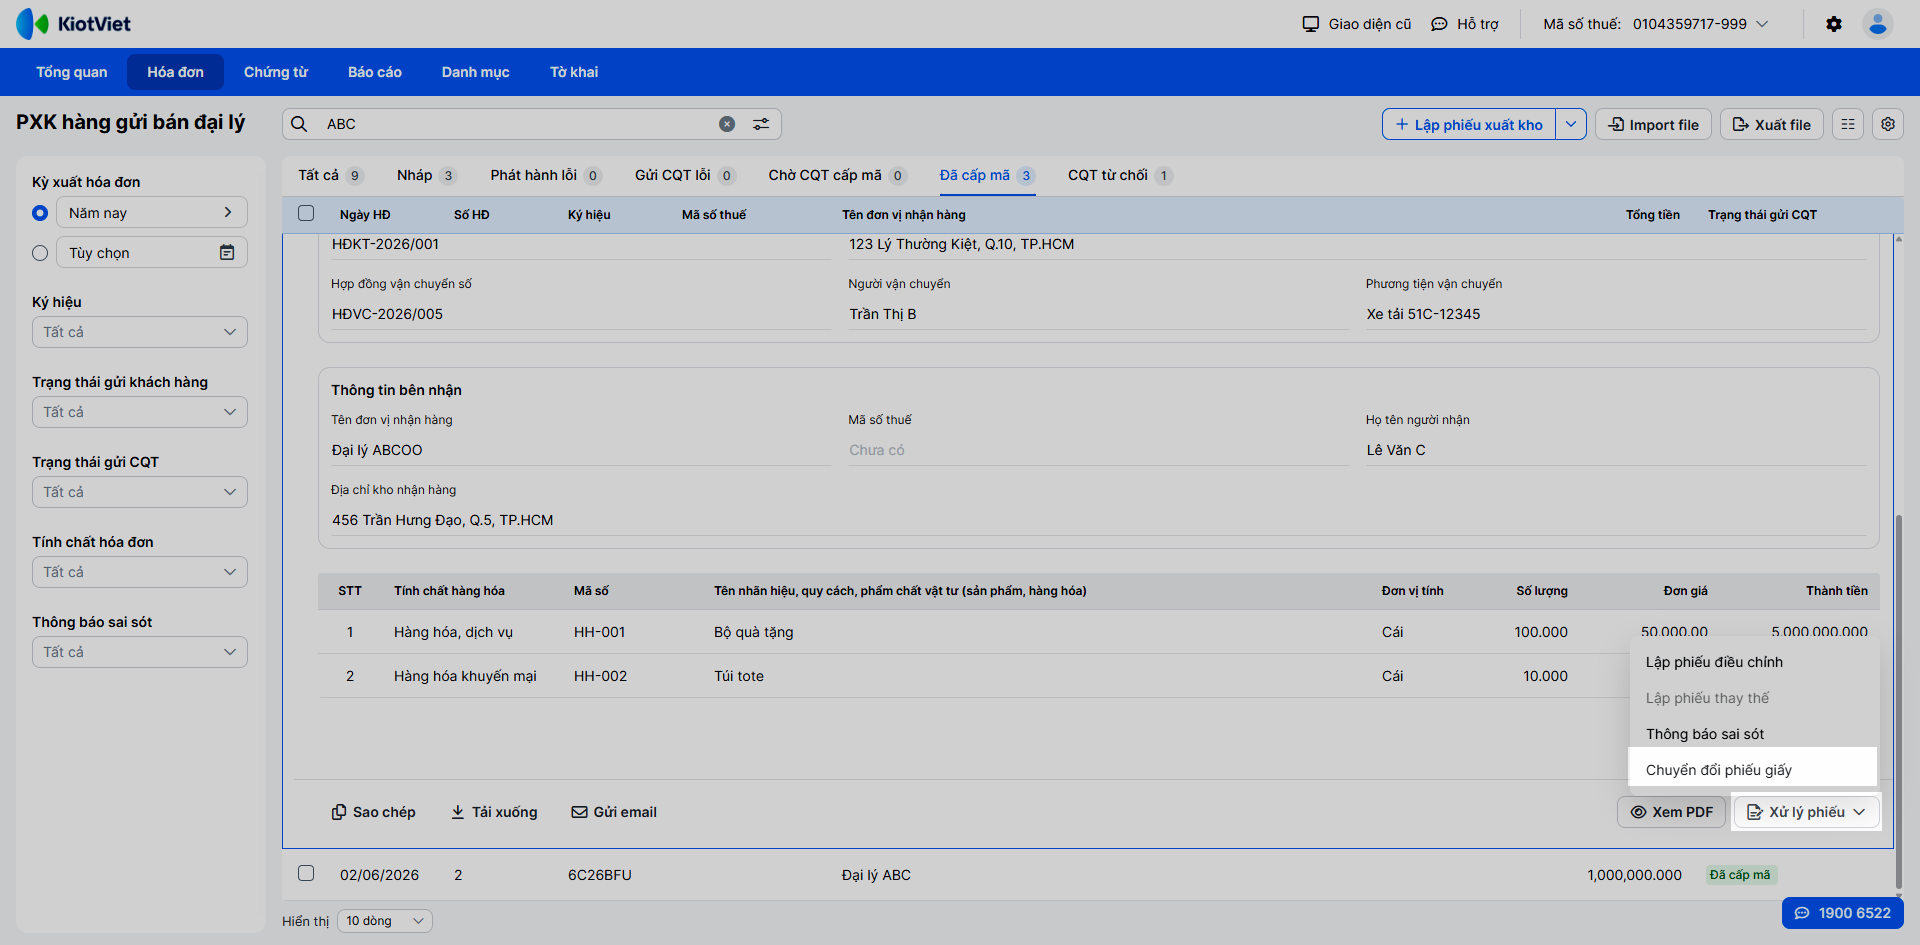This screenshot has width=1920, height=945.
Task: Open calendar icon in Tùy chọn field
Action: click(x=227, y=253)
